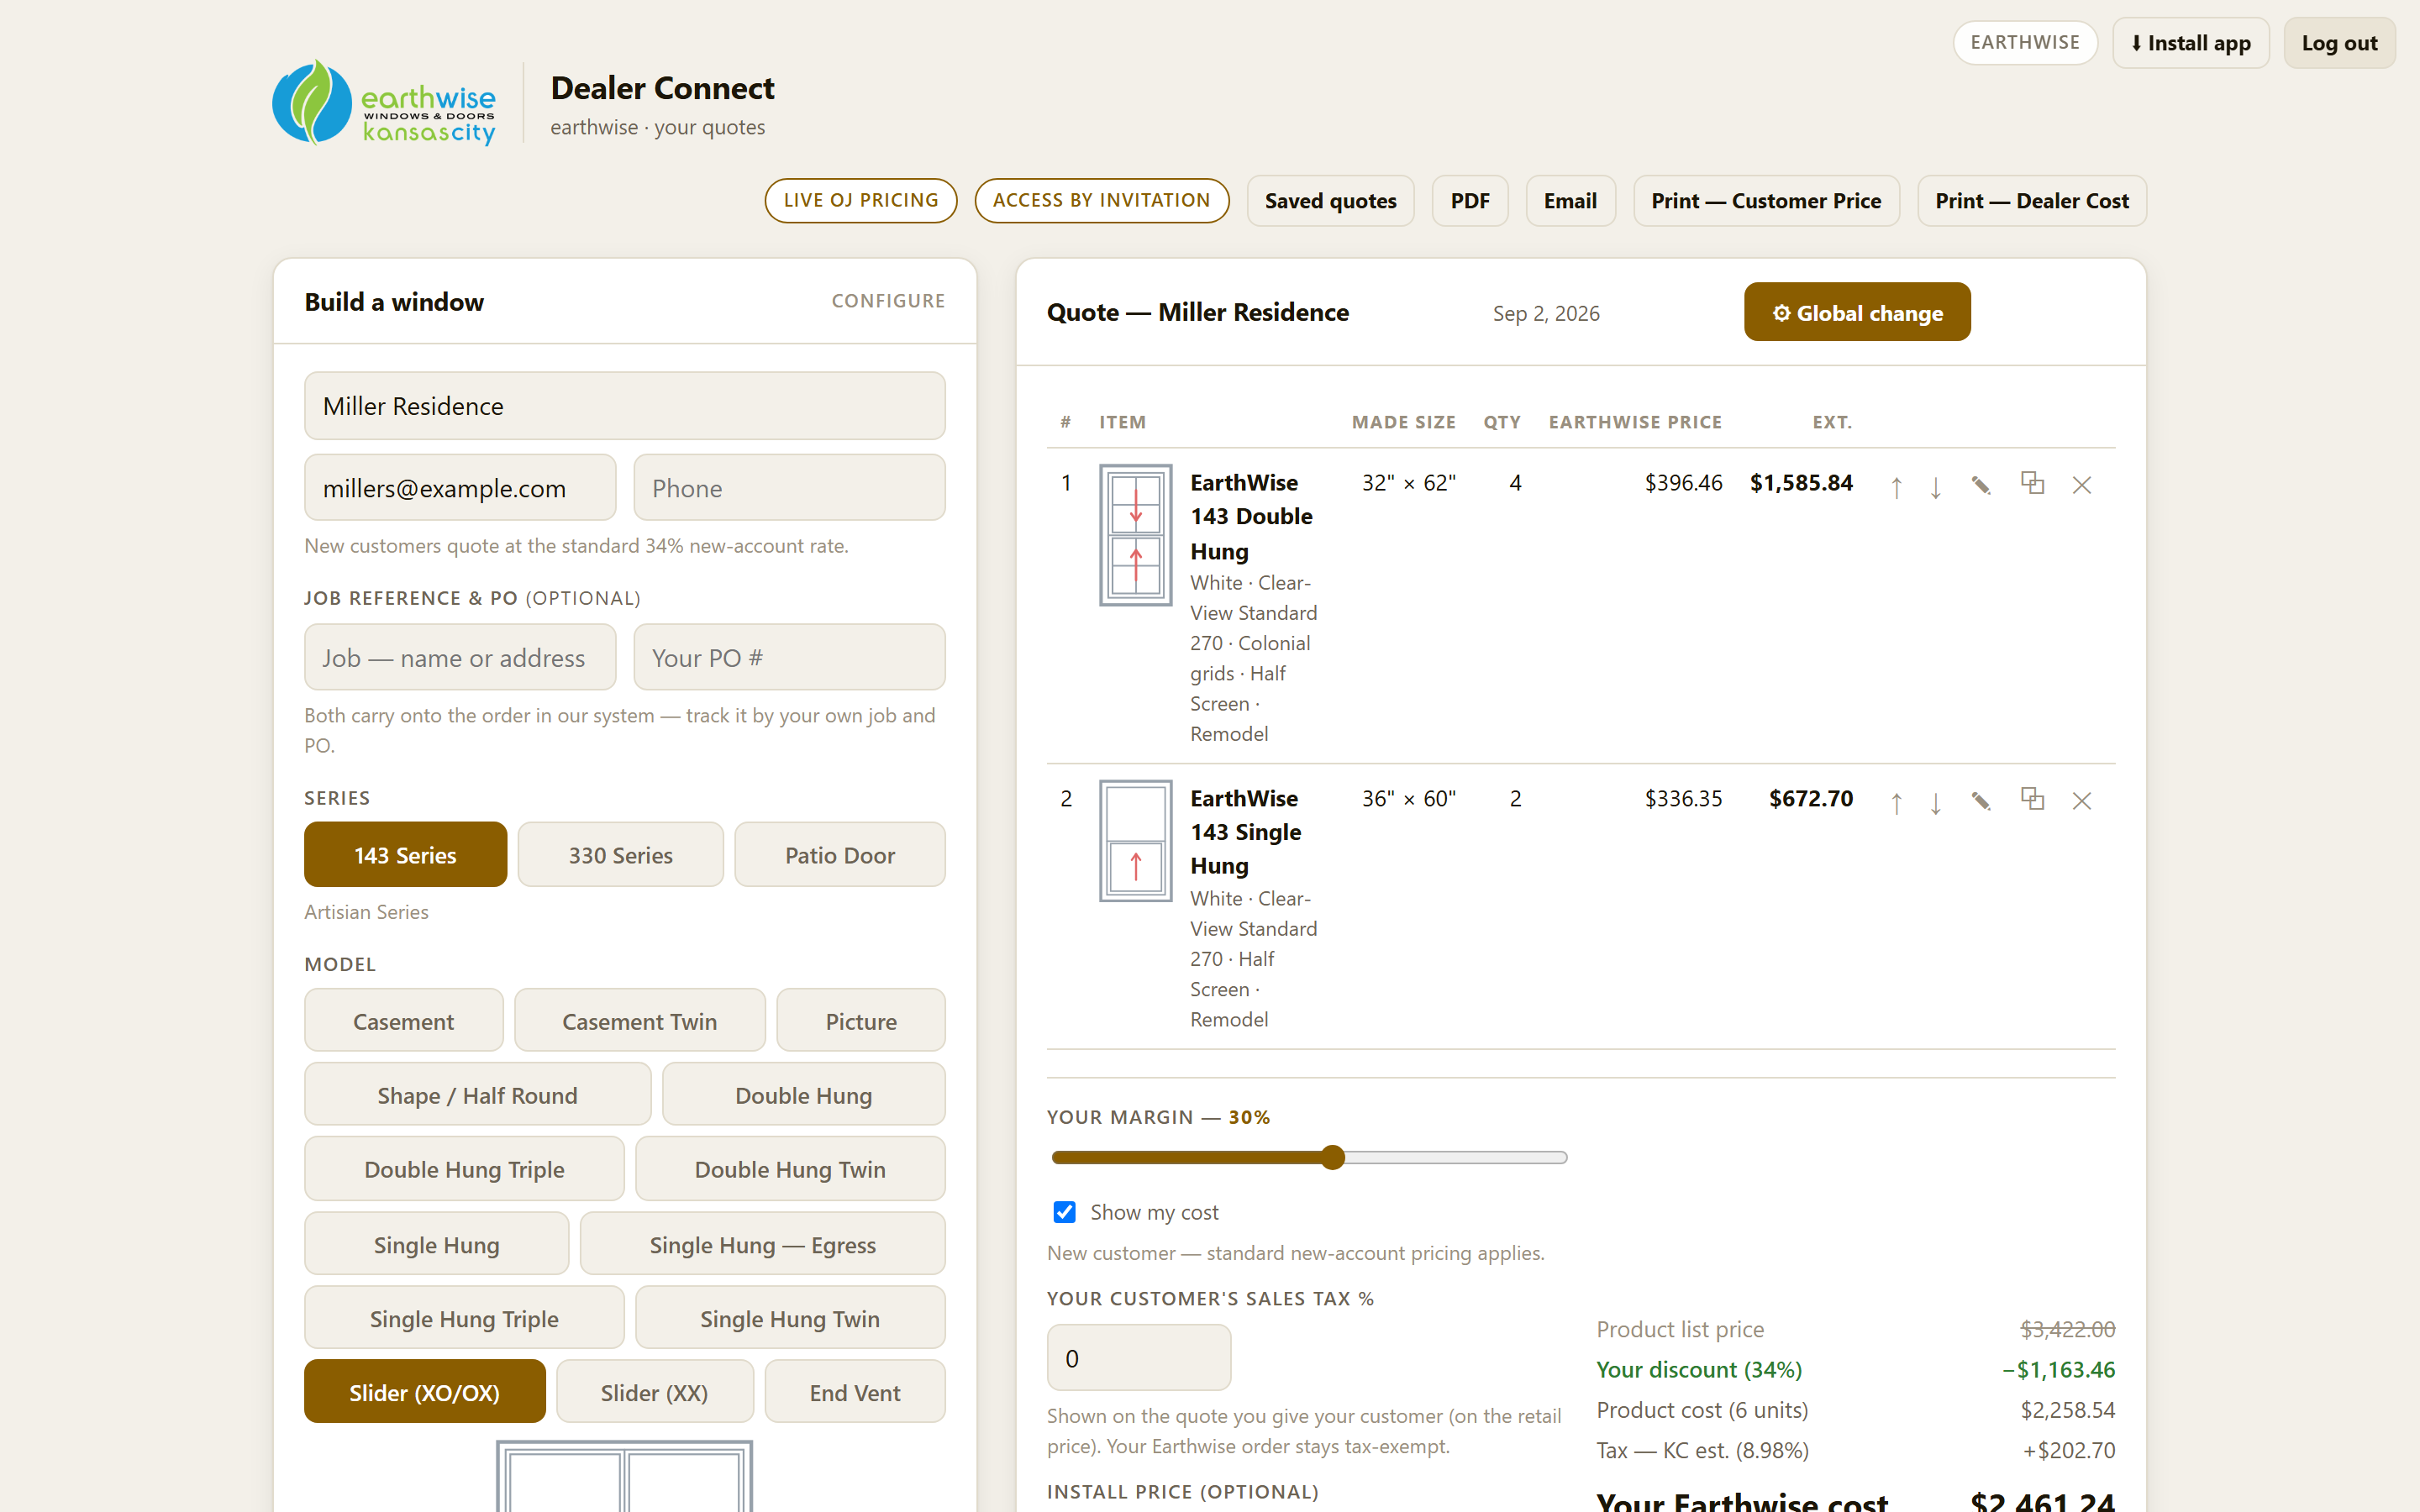Viewport: 2420px width, 1512px height.
Task: Select the Patio Door series
Action: click(x=840, y=855)
